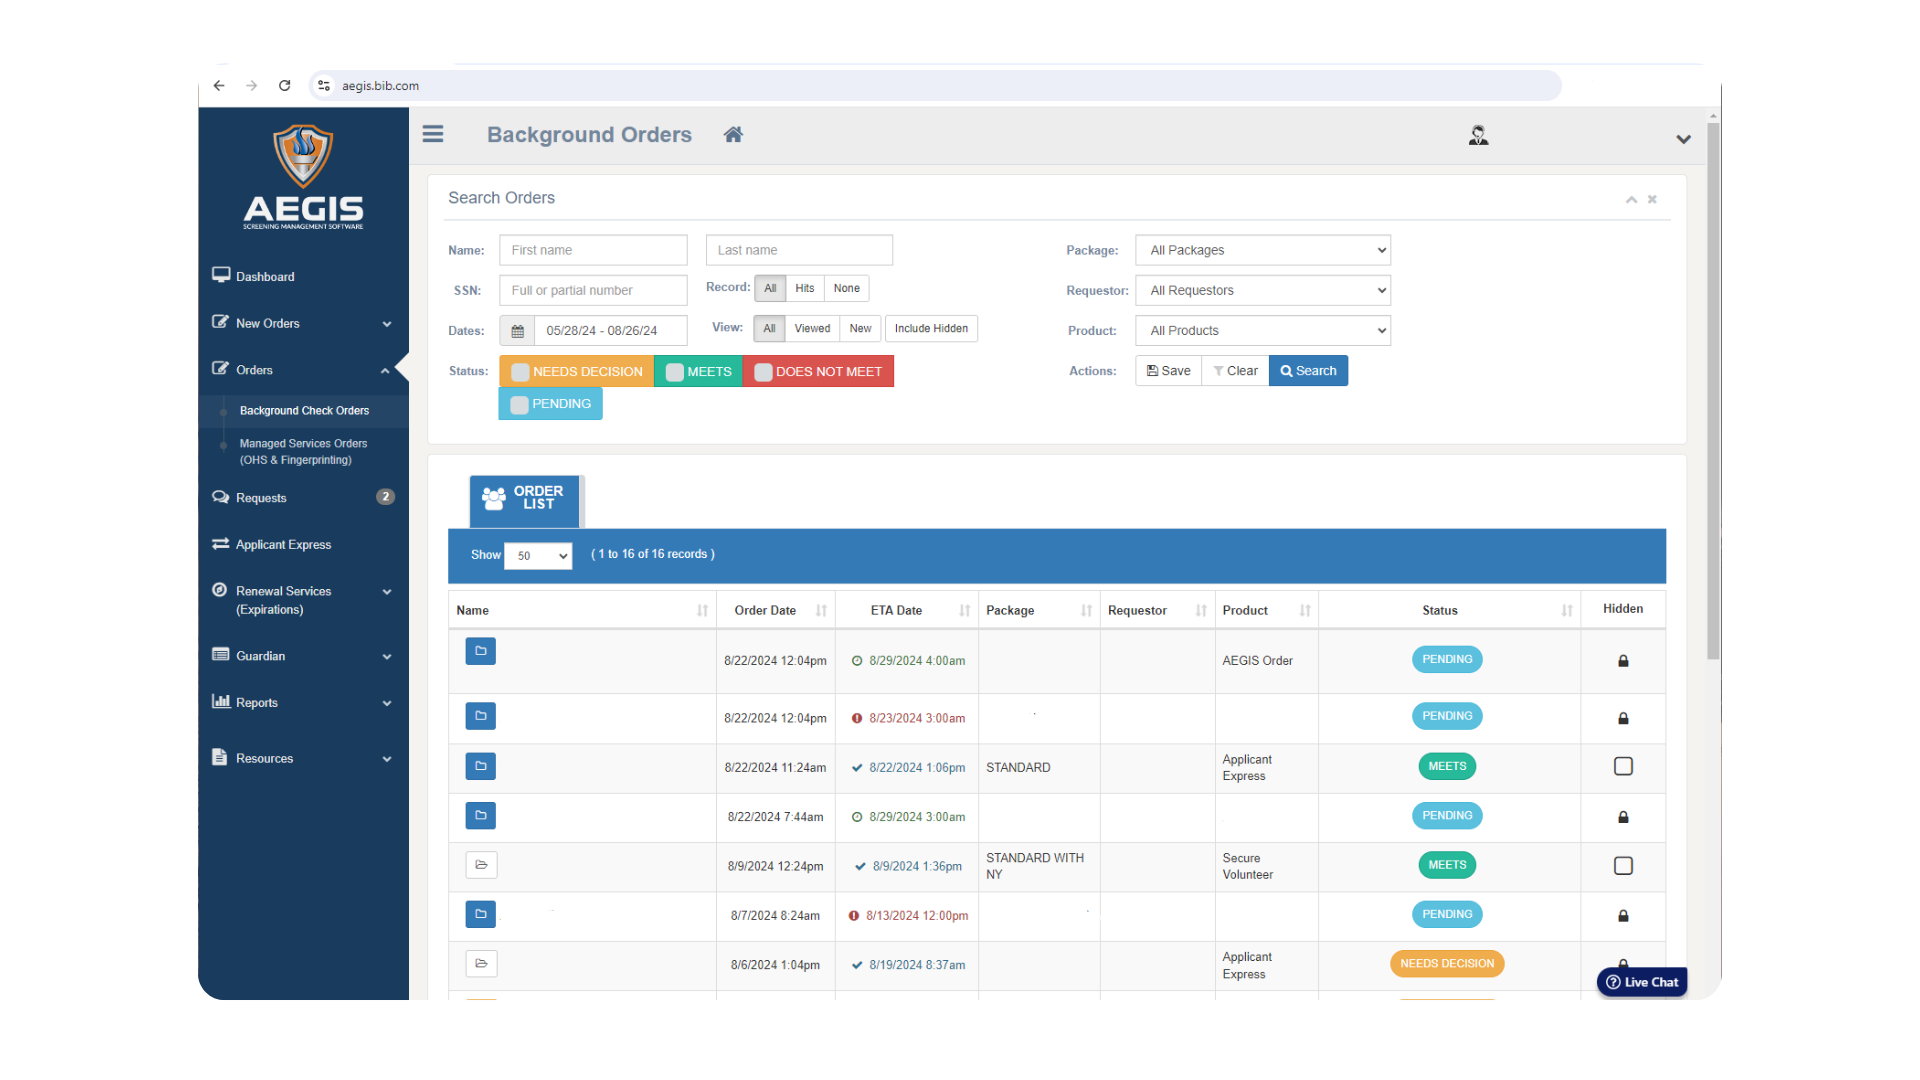Click the Search magnifier icon button

[x=1307, y=371]
